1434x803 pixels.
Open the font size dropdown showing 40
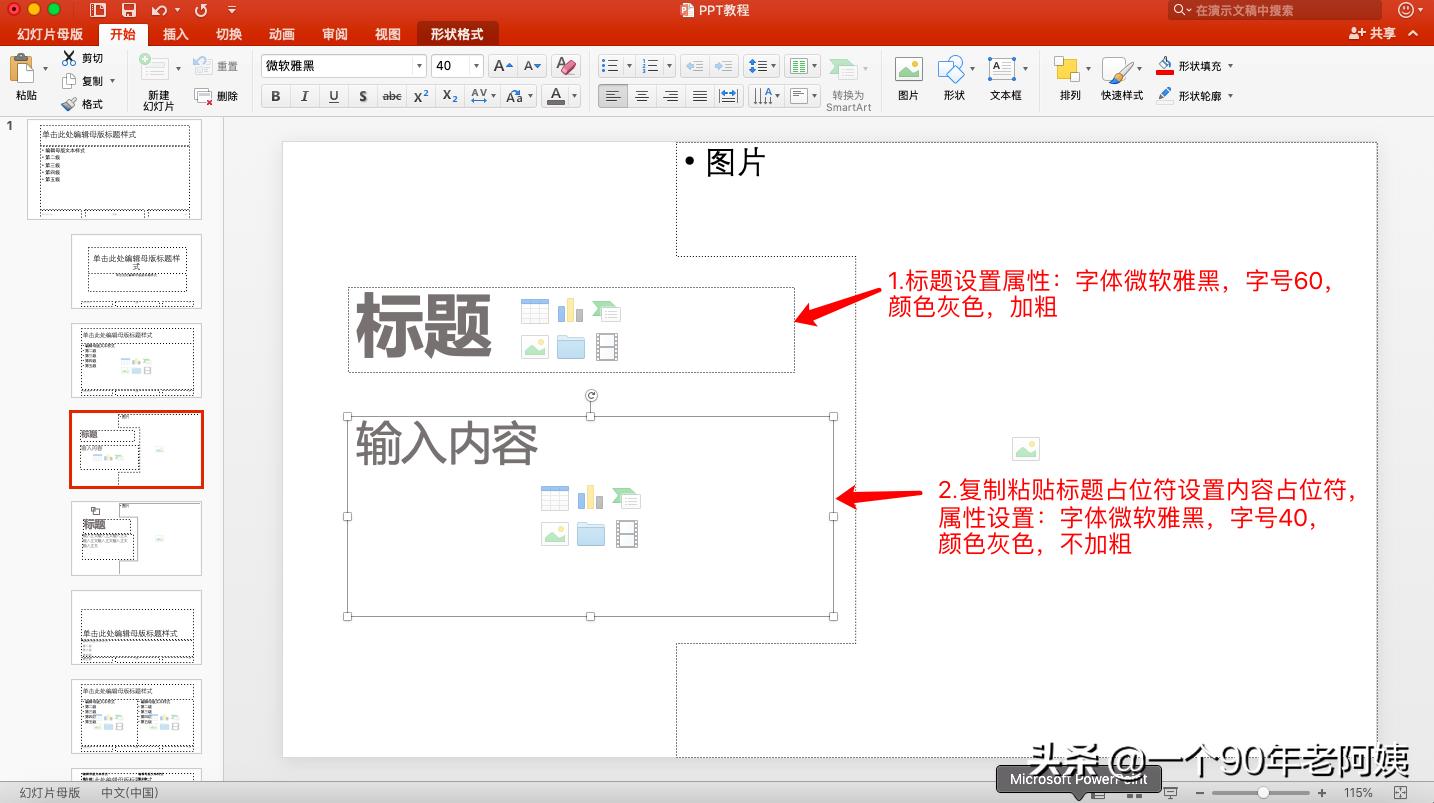click(x=475, y=65)
